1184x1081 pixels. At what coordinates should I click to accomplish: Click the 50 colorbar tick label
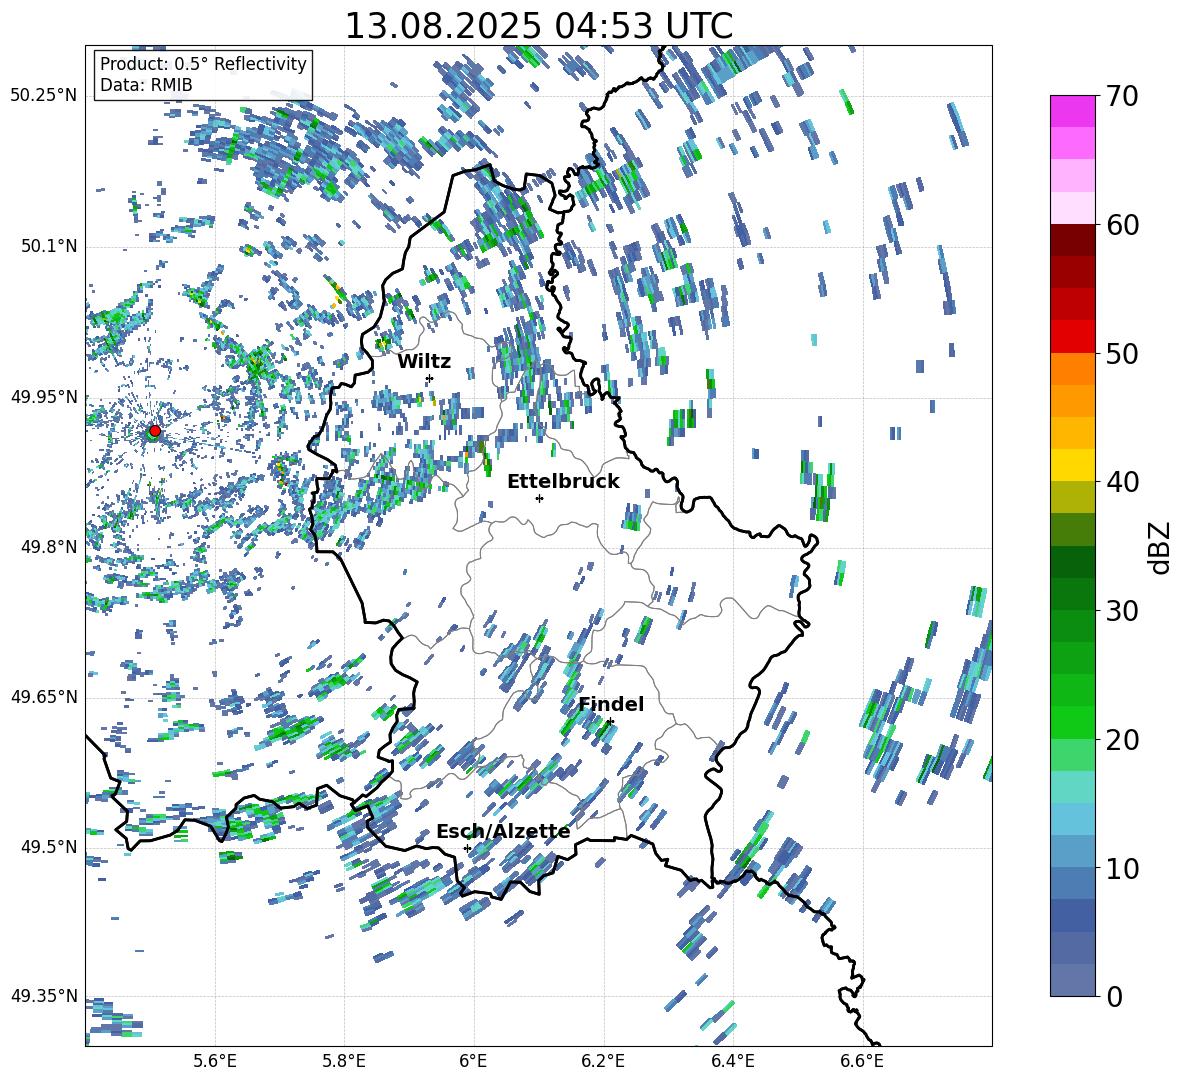(1122, 353)
